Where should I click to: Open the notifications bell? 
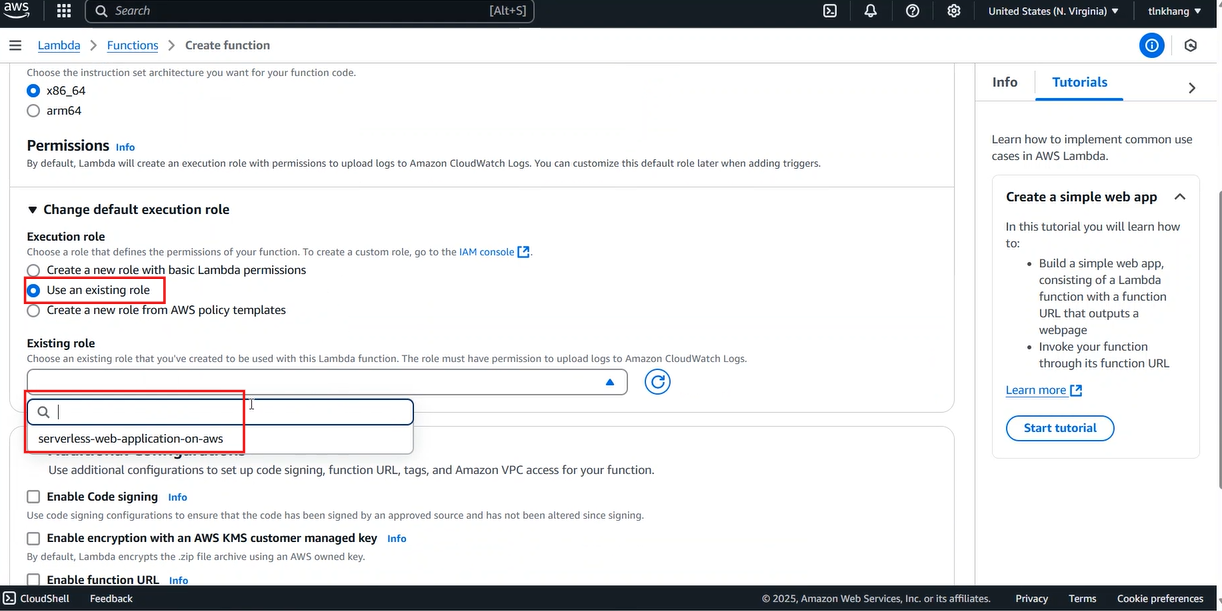[871, 11]
